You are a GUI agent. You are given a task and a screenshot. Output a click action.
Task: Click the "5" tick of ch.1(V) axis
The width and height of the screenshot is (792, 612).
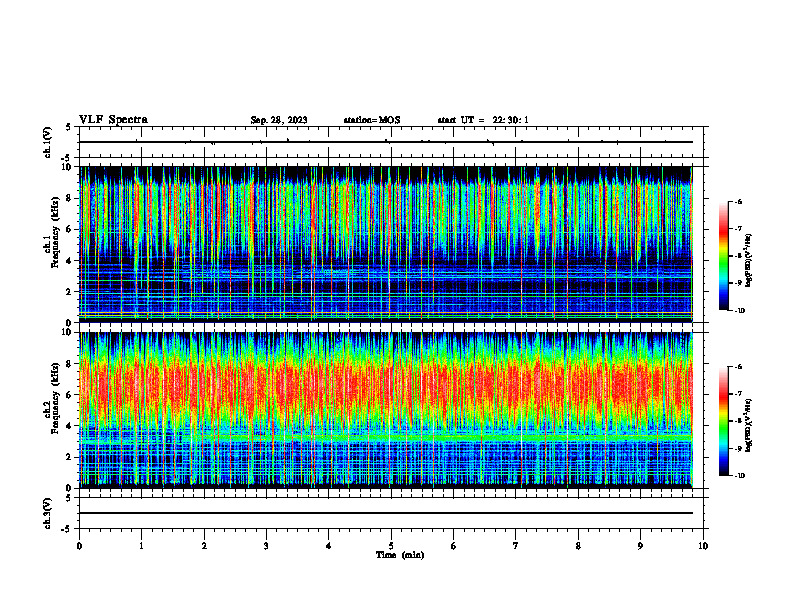(68, 127)
